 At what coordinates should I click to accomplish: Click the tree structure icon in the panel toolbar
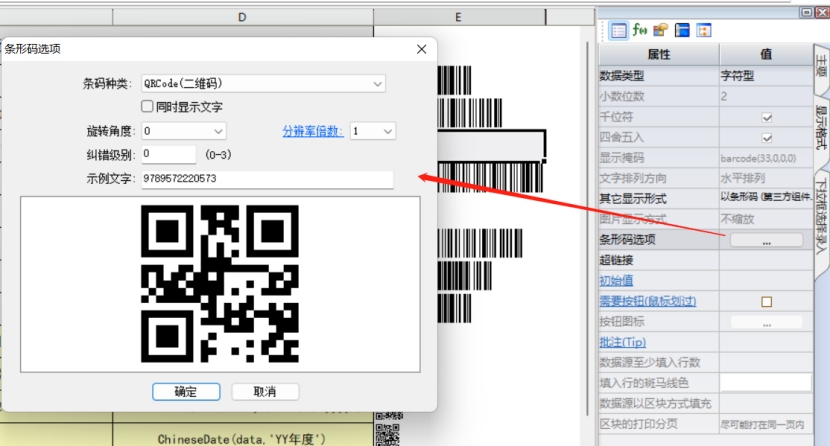pos(703,30)
